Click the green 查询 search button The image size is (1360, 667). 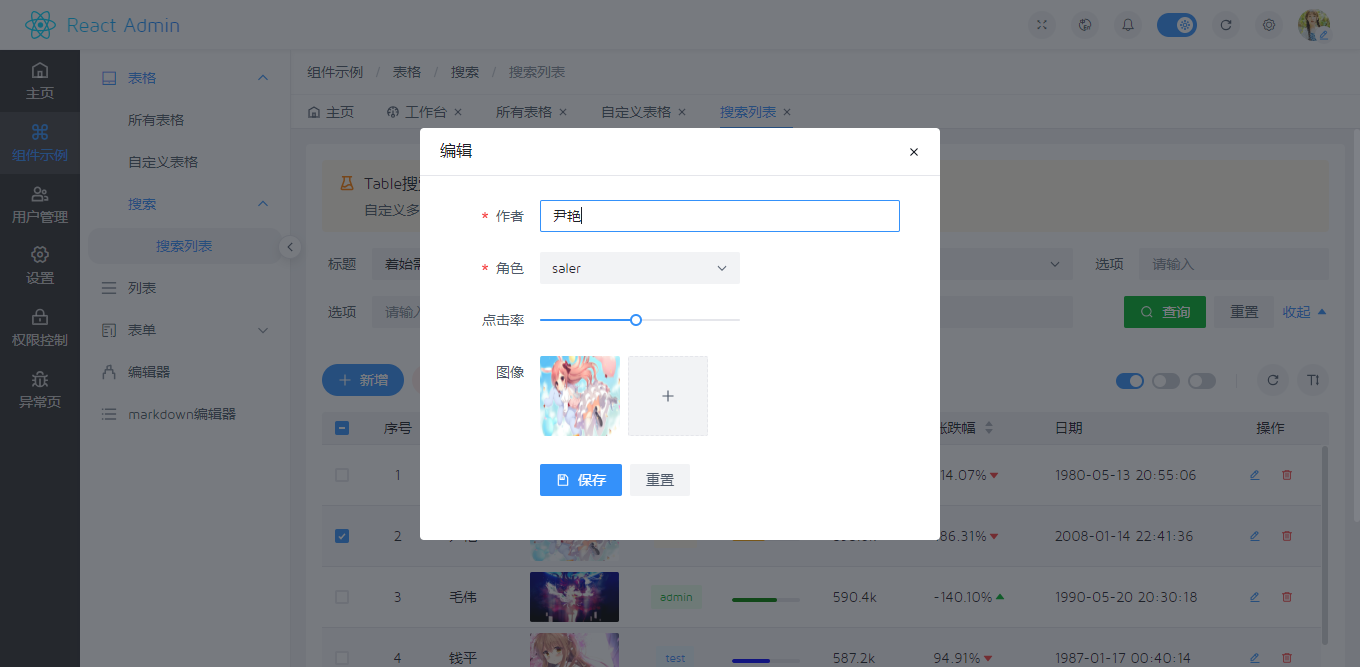click(1164, 311)
